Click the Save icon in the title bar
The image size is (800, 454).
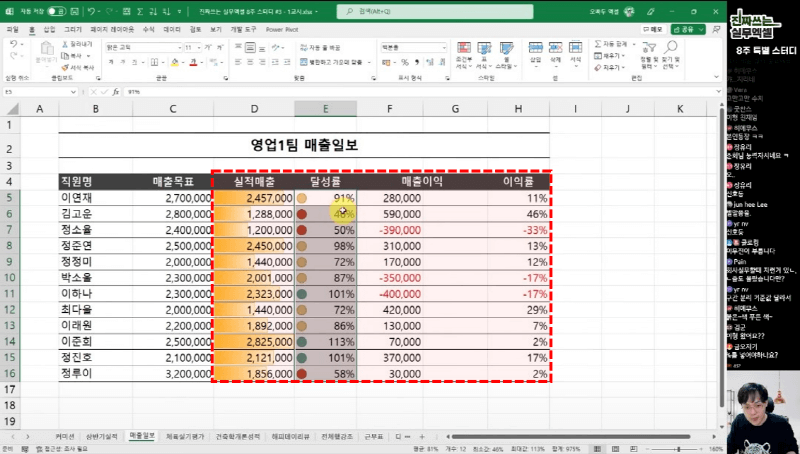[74, 11]
